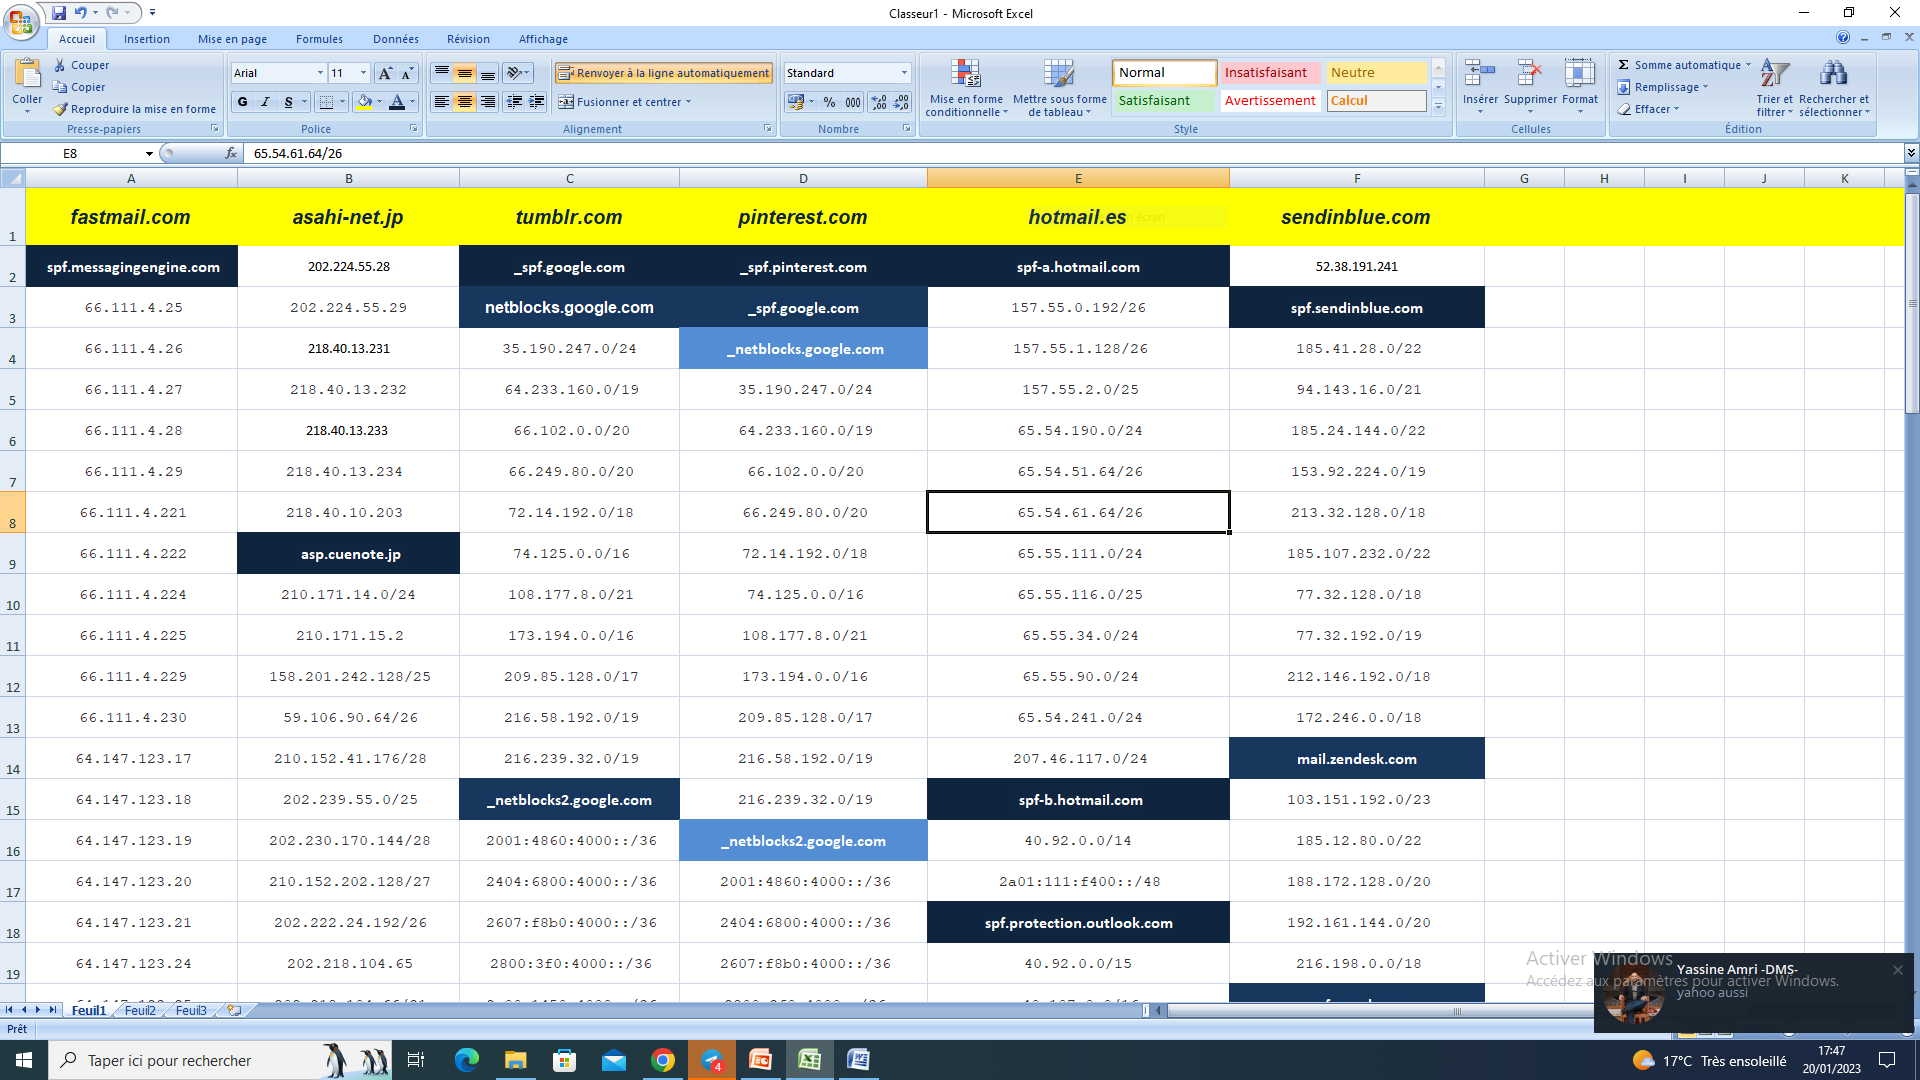
Task: Toggle middle vertical alignment
Action: 465,73
